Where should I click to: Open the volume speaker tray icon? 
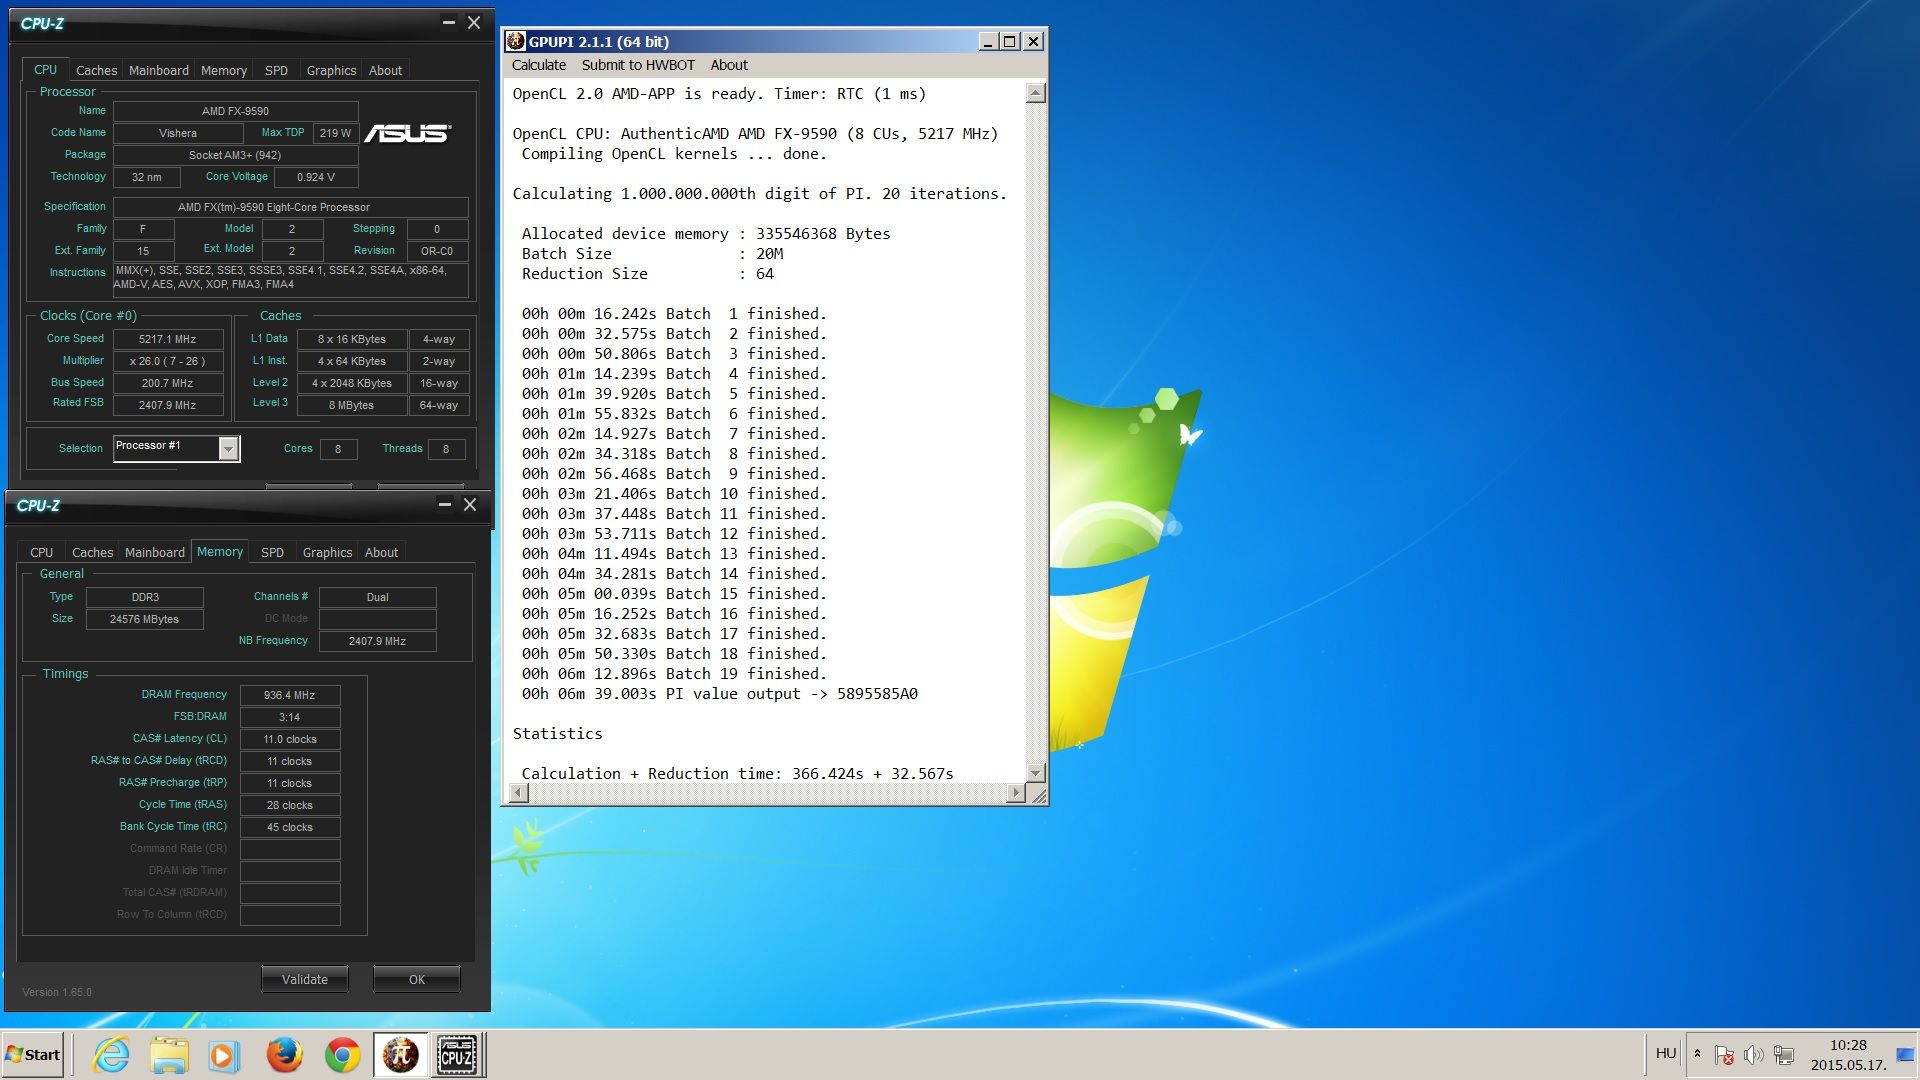pos(1754,1055)
